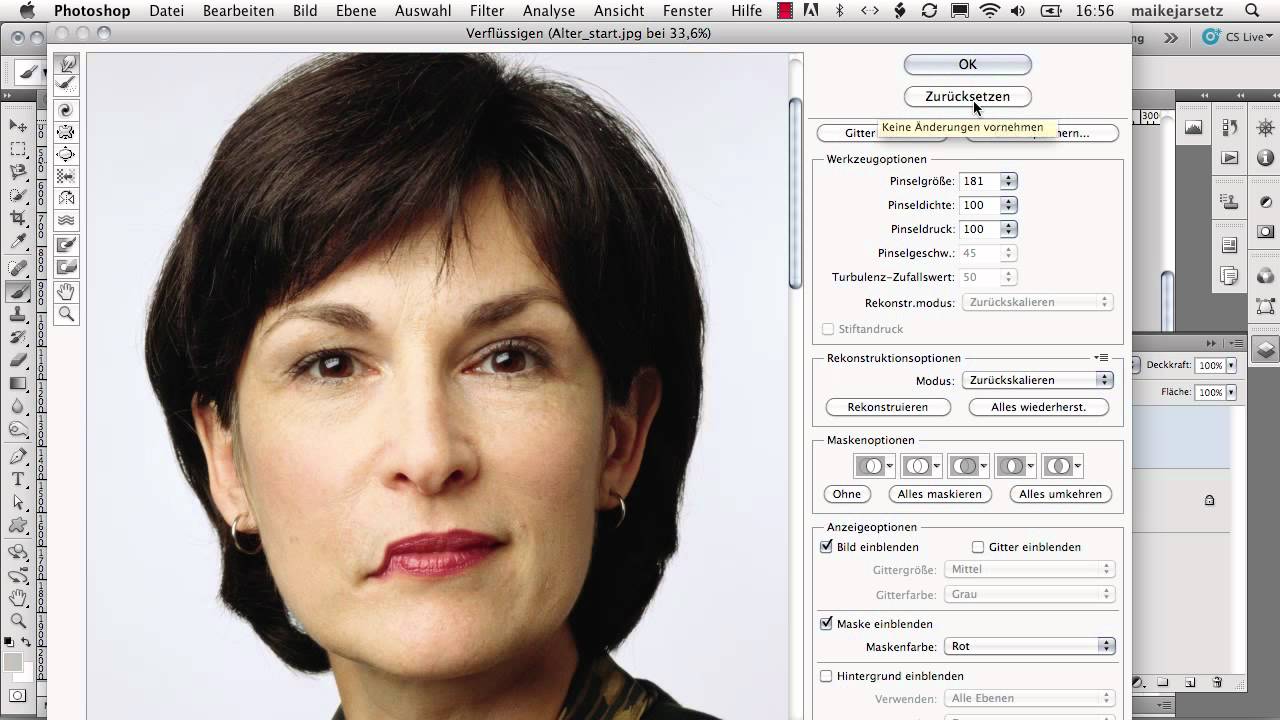This screenshot has height=720, width=1280.
Task: Click the fifth mask option icon
Action: [1062, 466]
